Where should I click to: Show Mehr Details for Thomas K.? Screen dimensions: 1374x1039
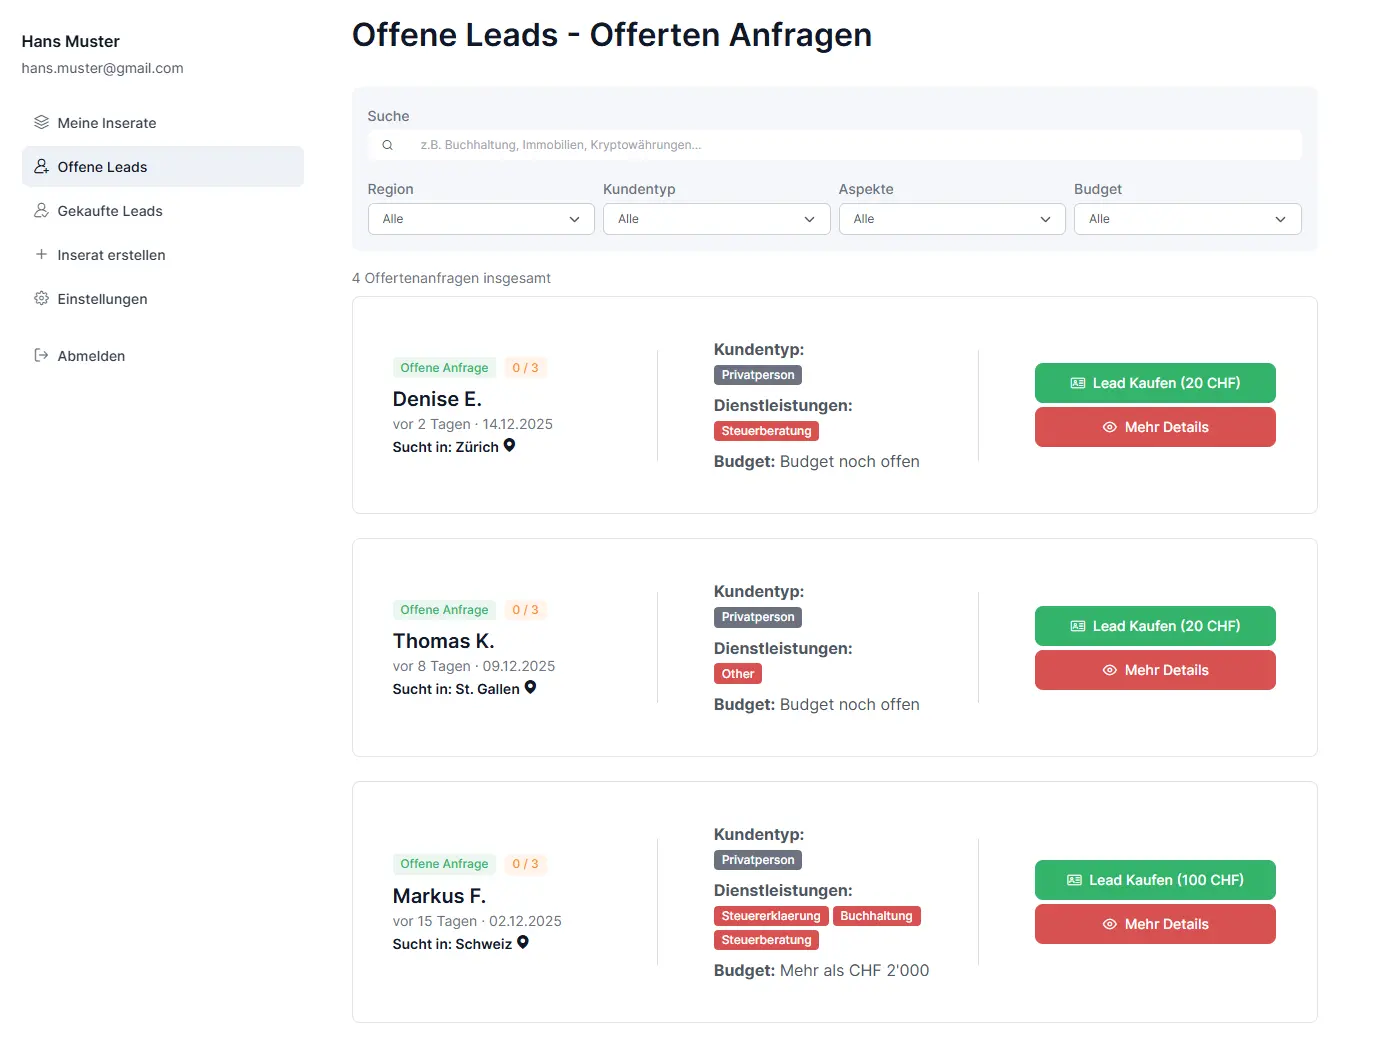(1155, 670)
